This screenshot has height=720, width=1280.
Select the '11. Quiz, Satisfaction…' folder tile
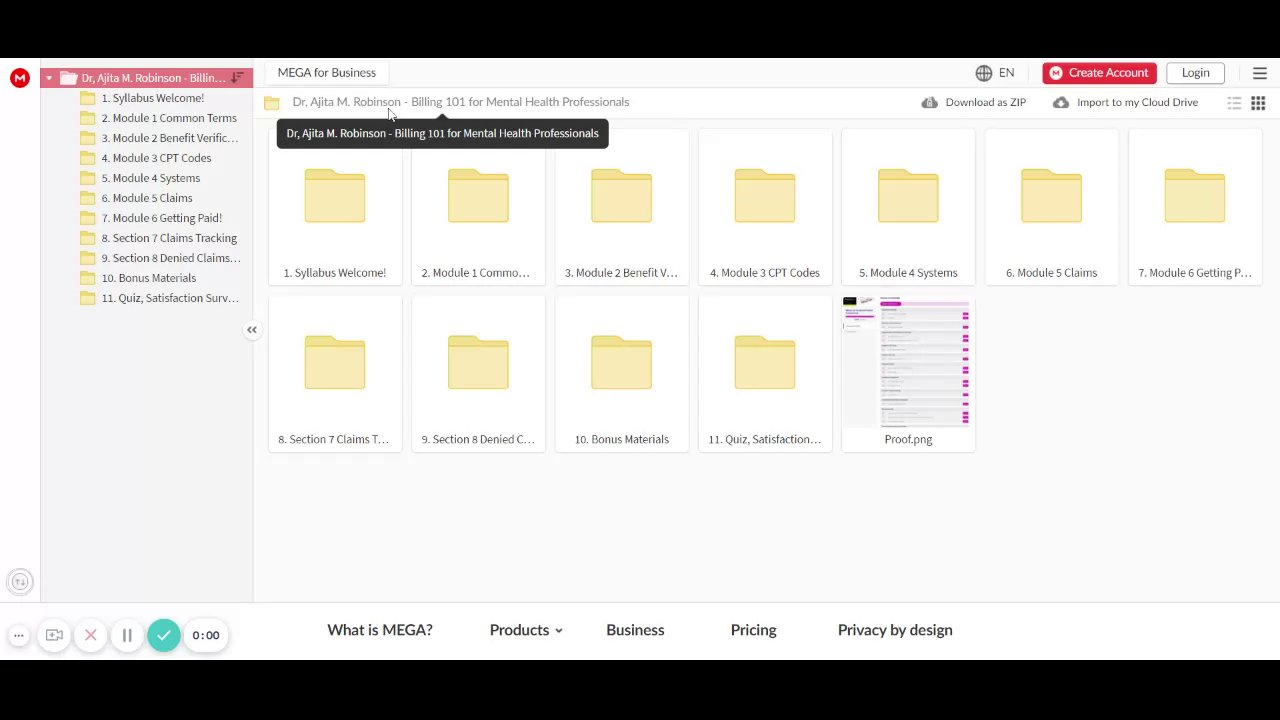[x=765, y=373]
